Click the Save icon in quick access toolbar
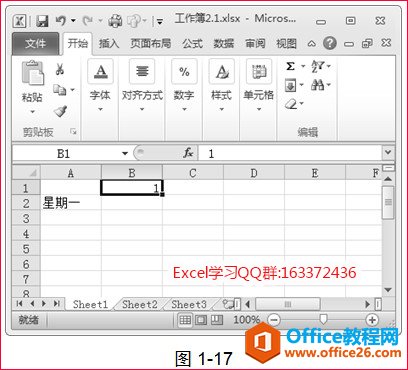The width and height of the screenshot is (408, 370). [42, 21]
